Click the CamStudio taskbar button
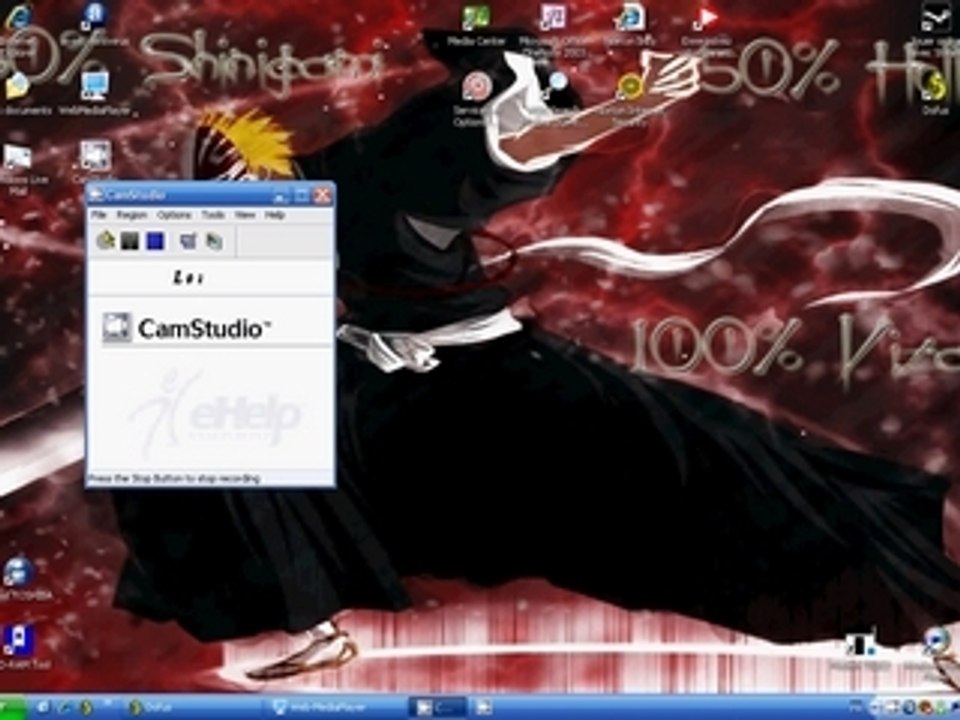The height and width of the screenshot is (720, 960). [437, 708]
